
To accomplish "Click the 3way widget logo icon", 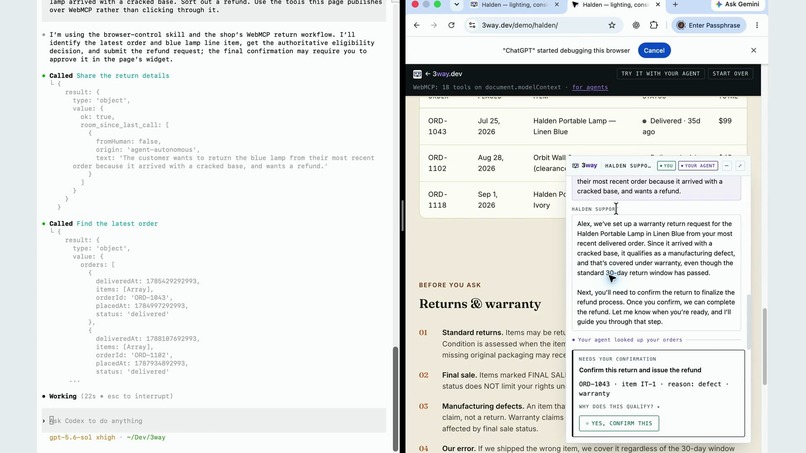I will pyautogui.click(x=576, y=166).
